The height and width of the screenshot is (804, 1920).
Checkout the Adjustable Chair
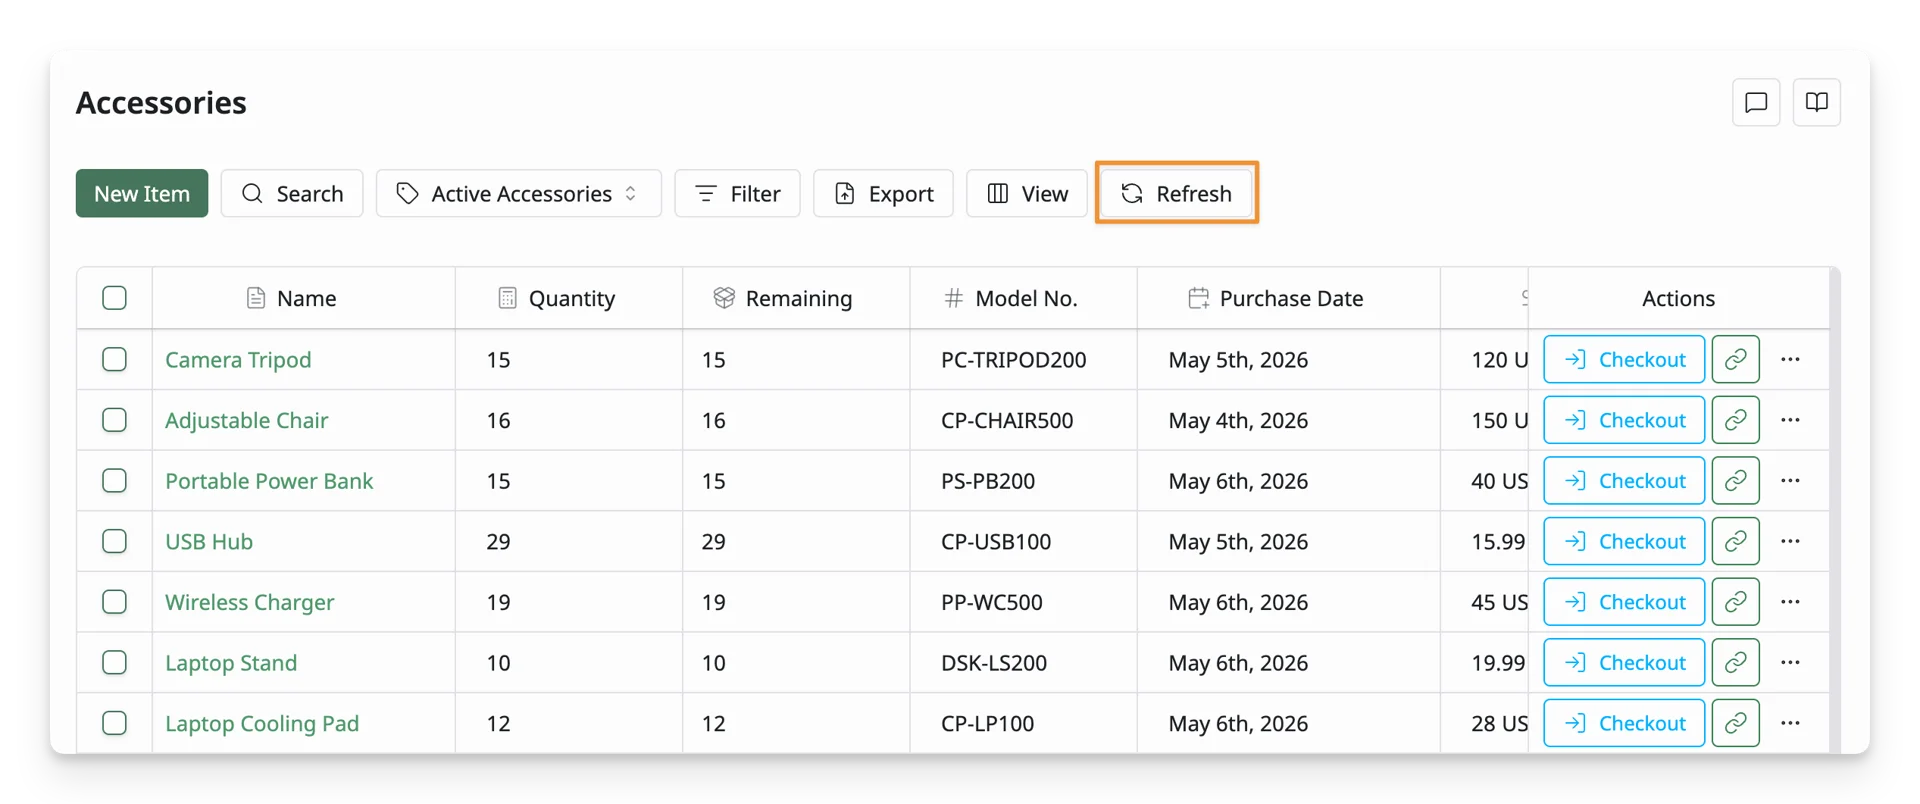point(1624,420)
